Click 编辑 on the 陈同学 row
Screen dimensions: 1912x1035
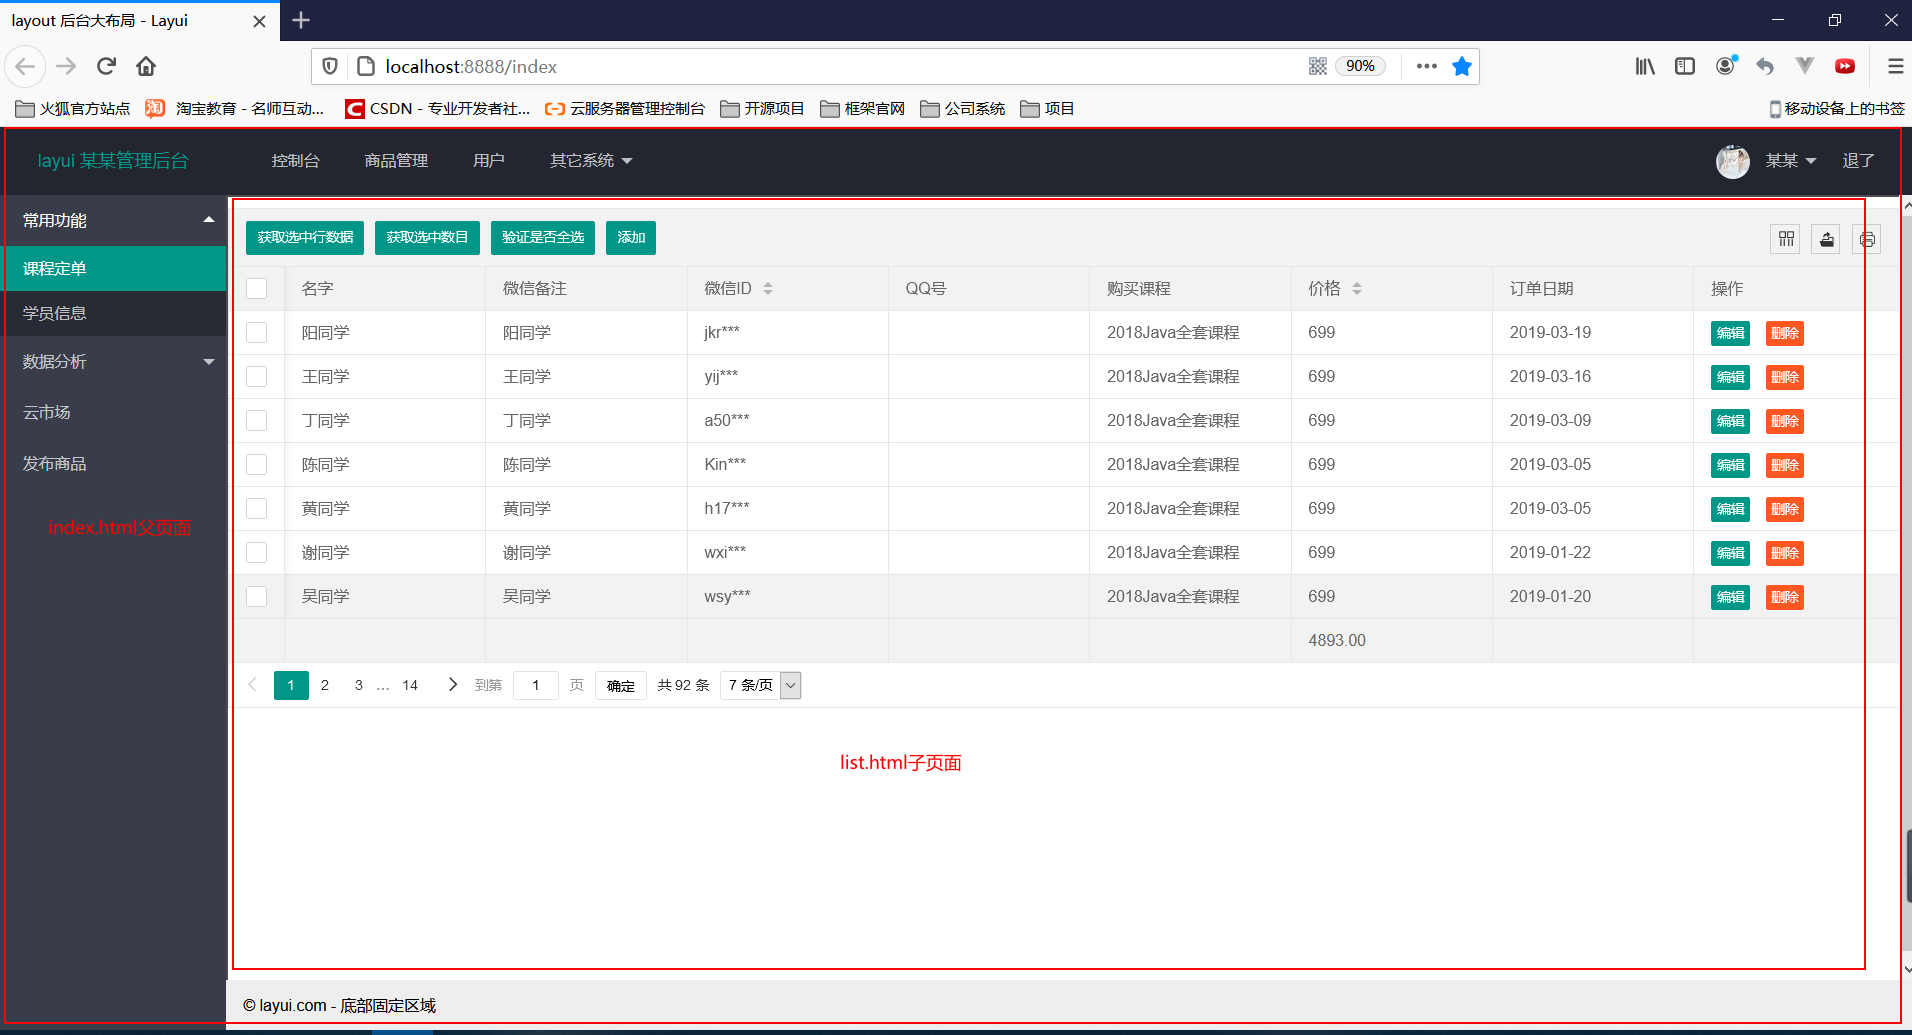tap(1729, 464)
